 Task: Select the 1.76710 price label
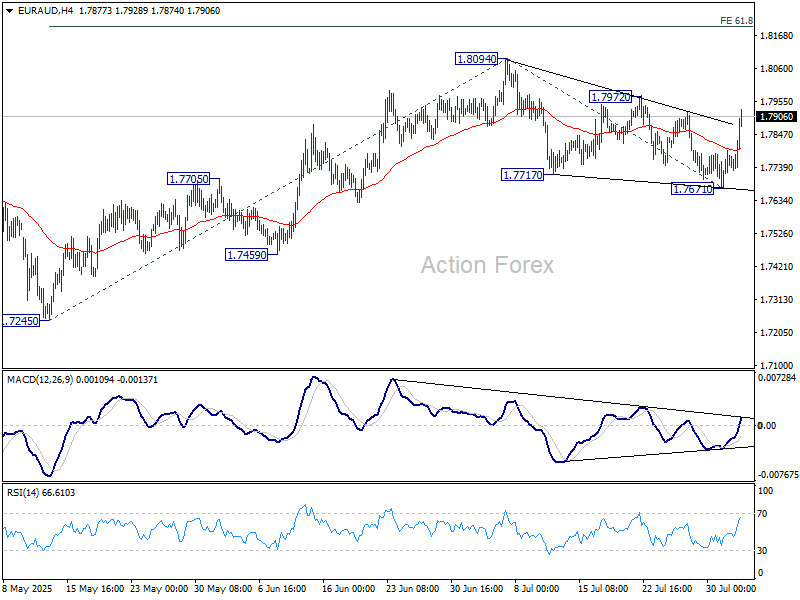692,189
